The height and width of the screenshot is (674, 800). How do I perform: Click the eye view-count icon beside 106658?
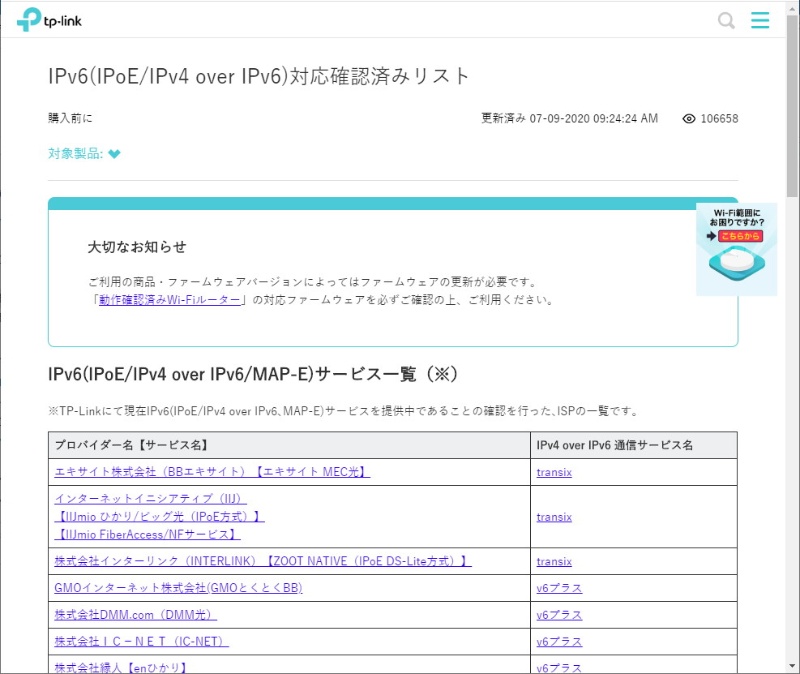689,118
